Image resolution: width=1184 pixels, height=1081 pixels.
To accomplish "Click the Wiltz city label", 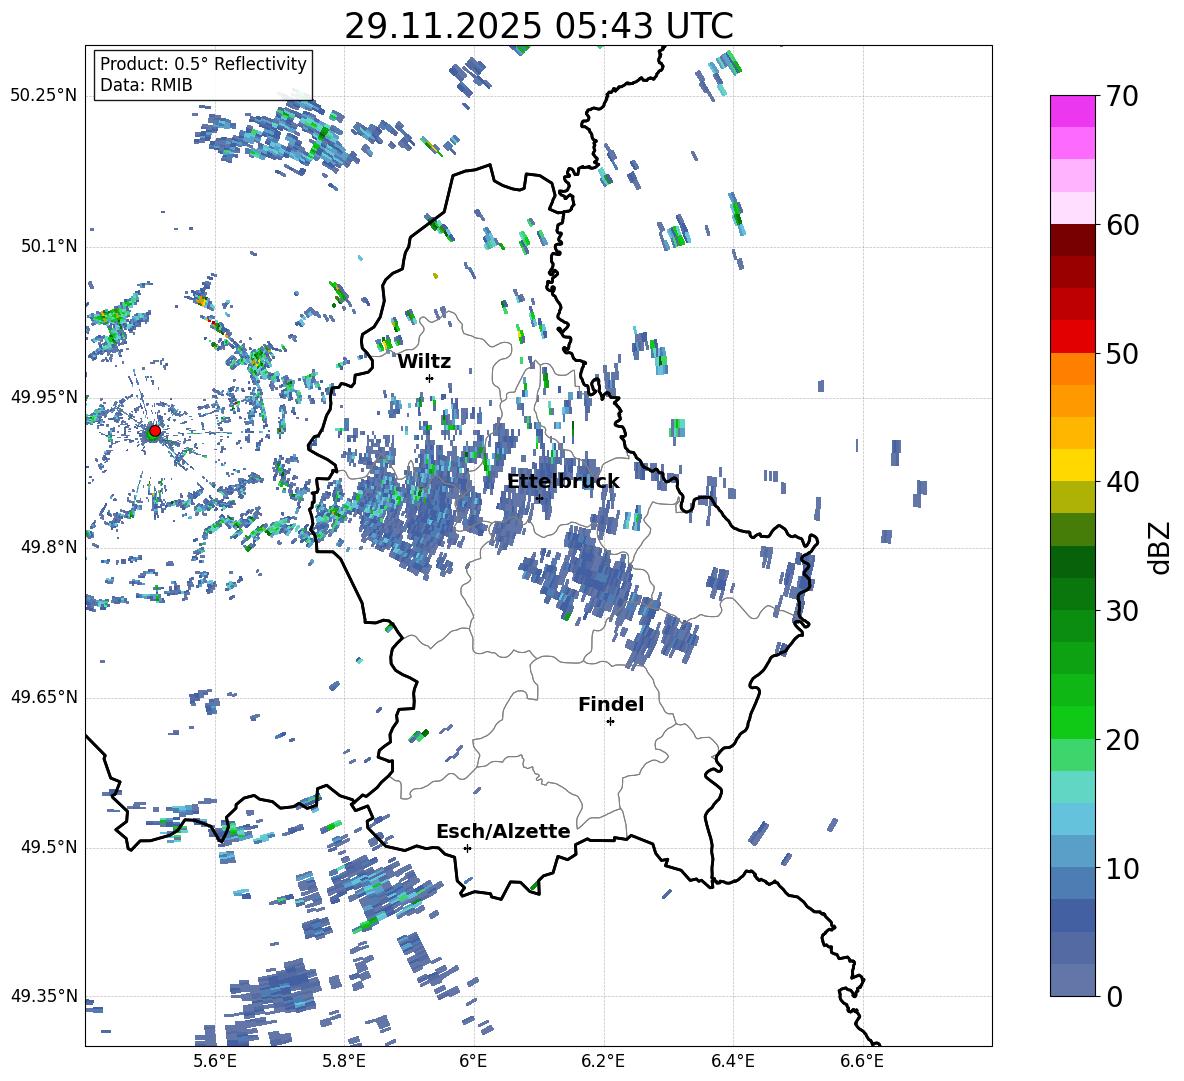I will (x=424, y=362).
